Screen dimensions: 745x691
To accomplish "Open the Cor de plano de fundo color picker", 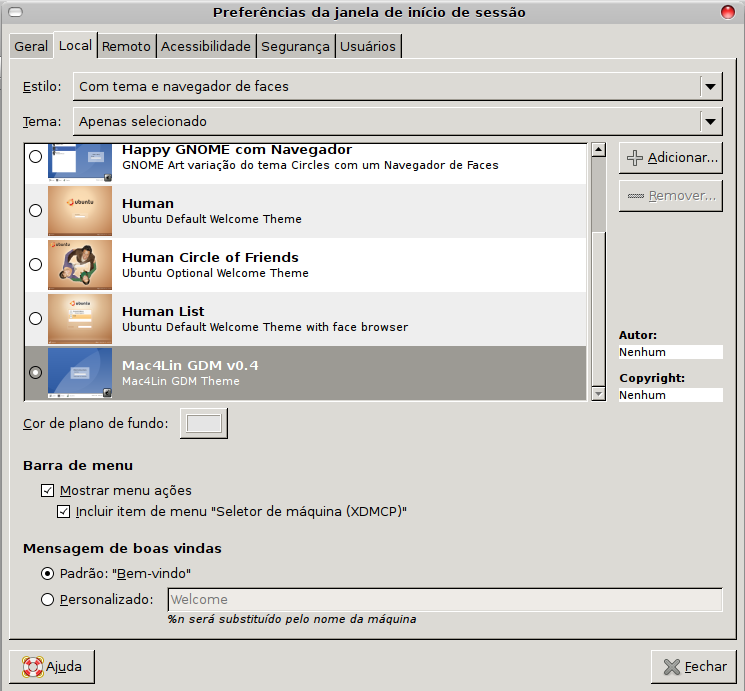I will tap(204, 423).
